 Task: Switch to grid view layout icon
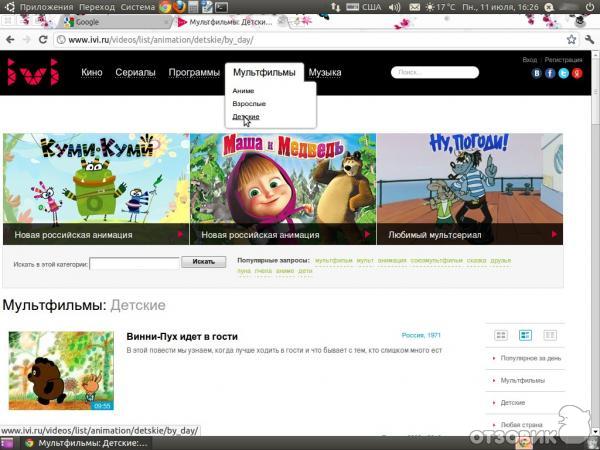coord(501,335)
